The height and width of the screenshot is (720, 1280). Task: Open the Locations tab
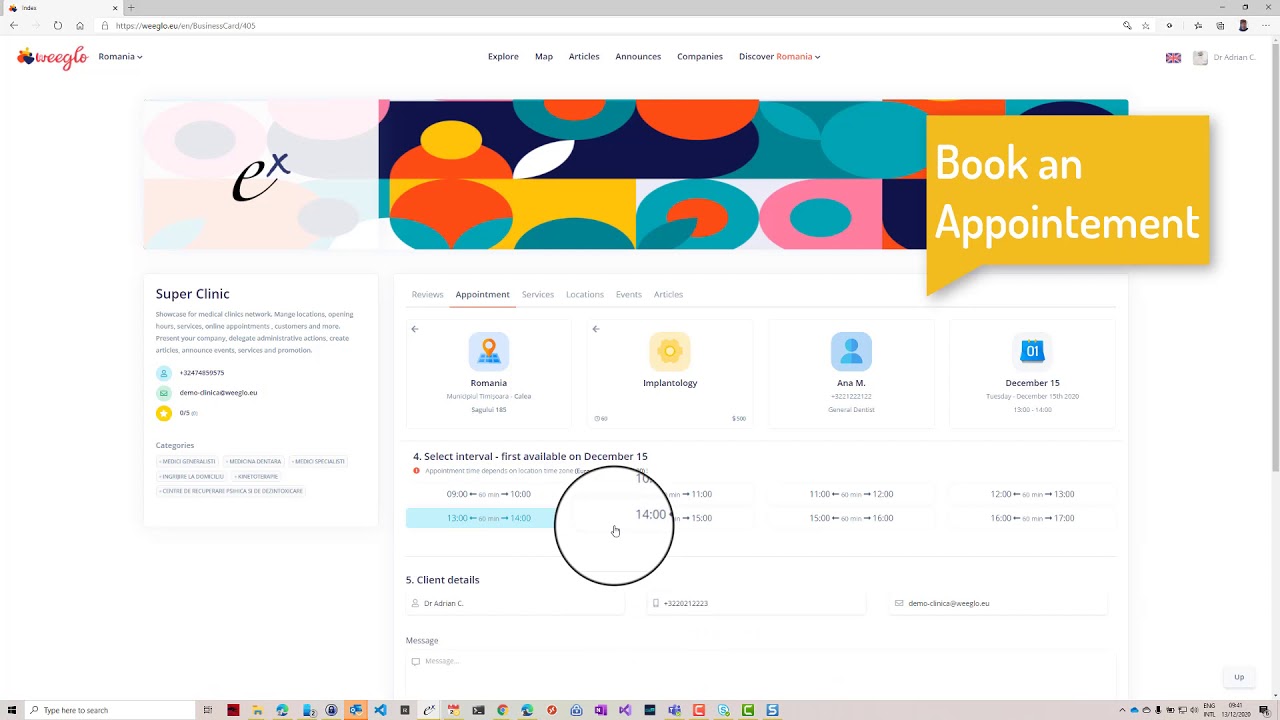coord(585,294)
